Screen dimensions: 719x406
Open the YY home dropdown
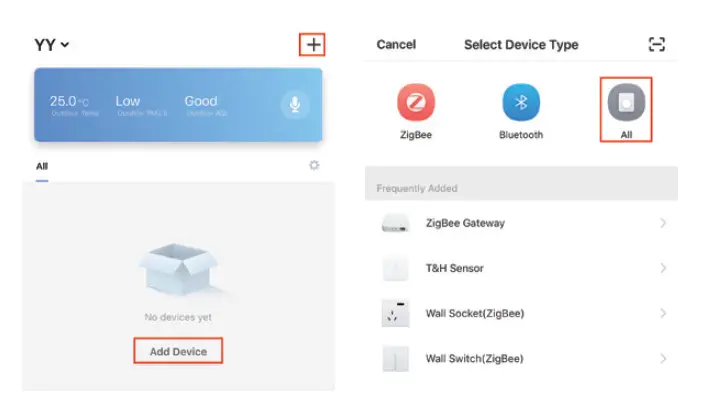coord(52,45)
